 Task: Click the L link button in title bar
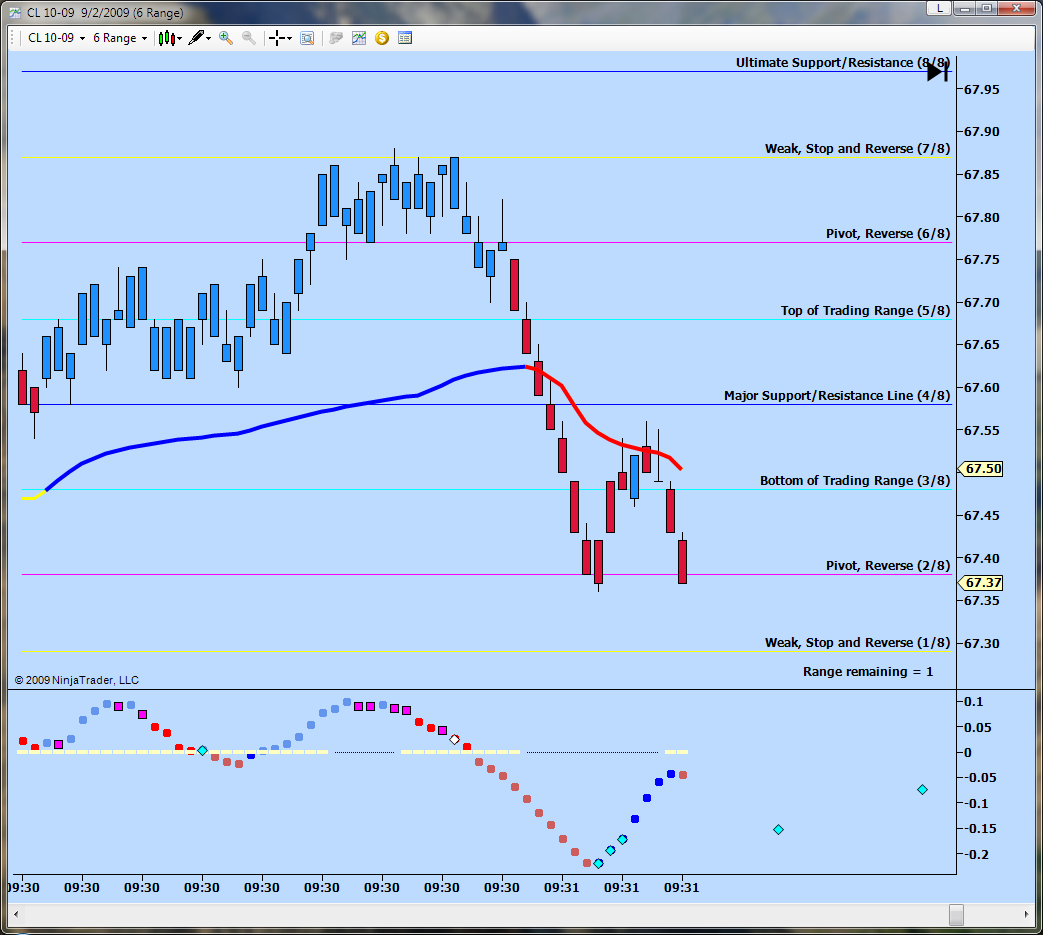point(939,8)
